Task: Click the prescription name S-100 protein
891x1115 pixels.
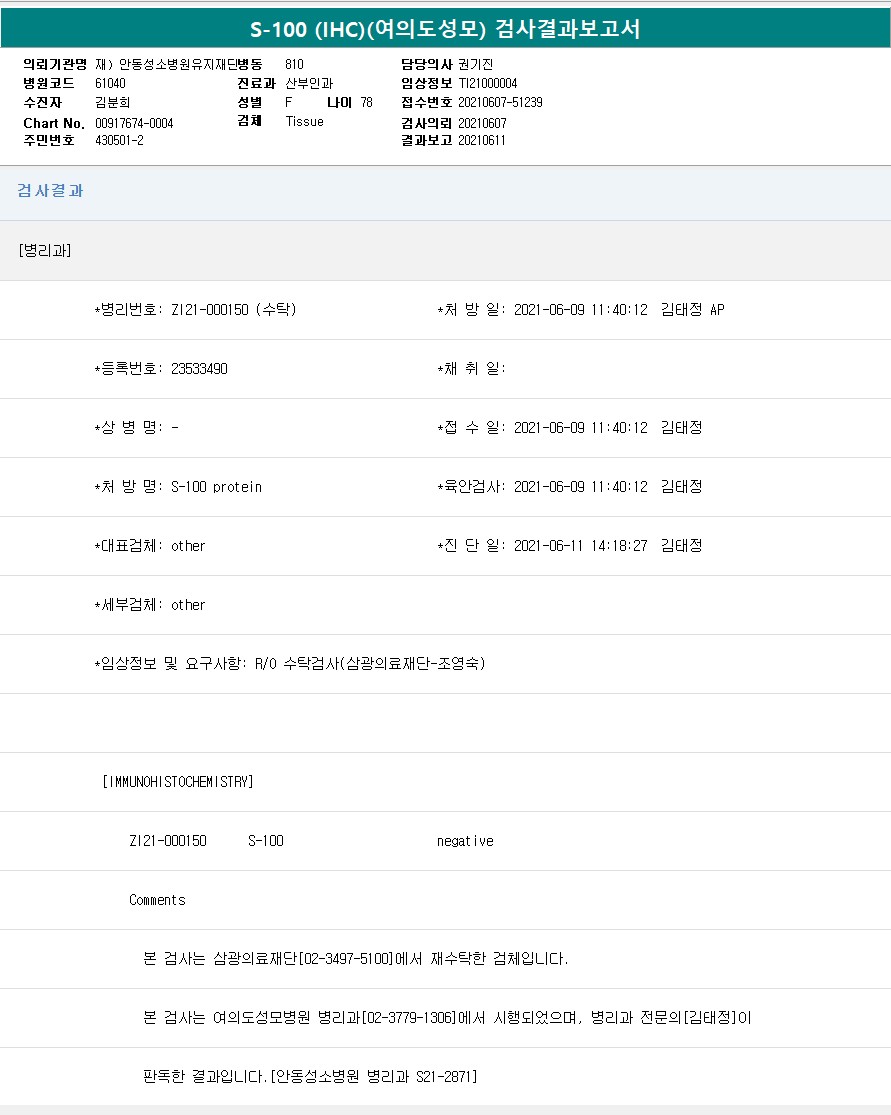Action: [x=216, y=487]
